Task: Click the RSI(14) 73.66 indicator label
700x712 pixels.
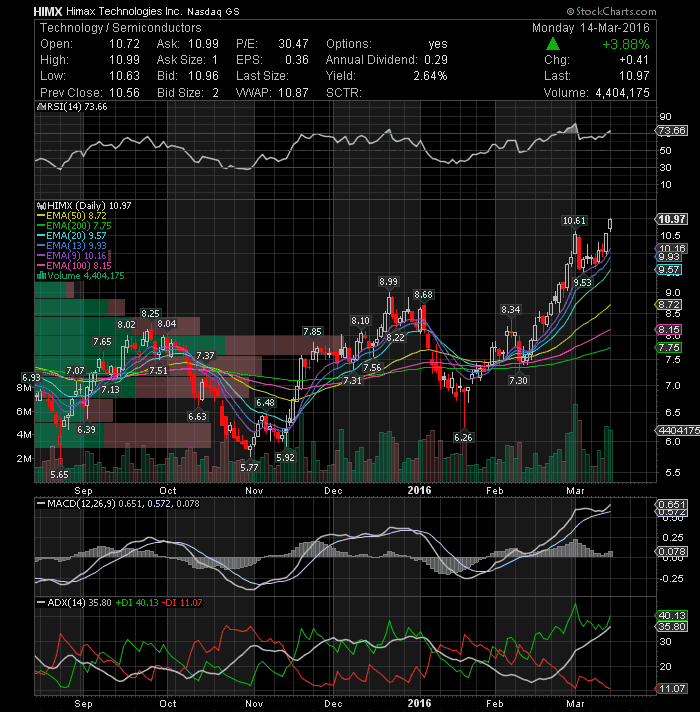Action: click(x=72, y=107)
